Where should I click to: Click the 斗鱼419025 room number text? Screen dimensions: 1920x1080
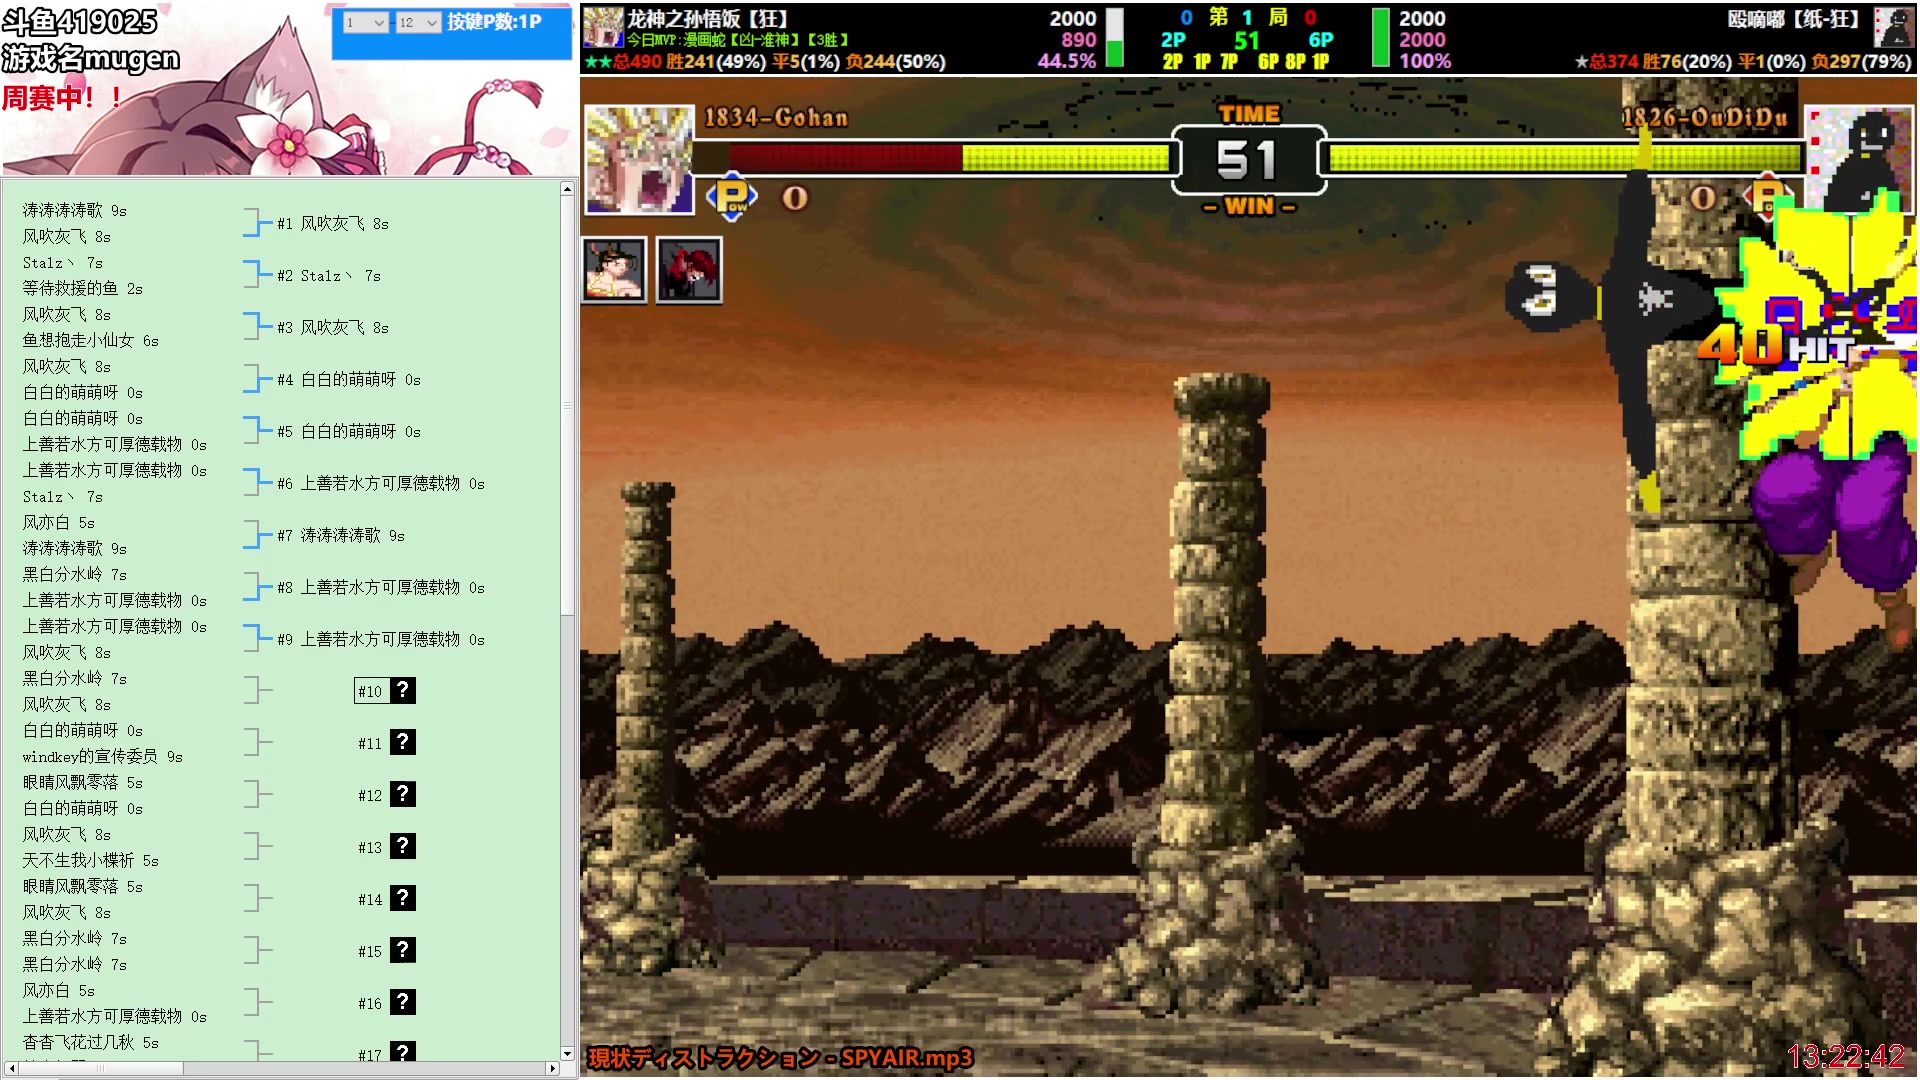pyautogui.click(x=80, y=21)
